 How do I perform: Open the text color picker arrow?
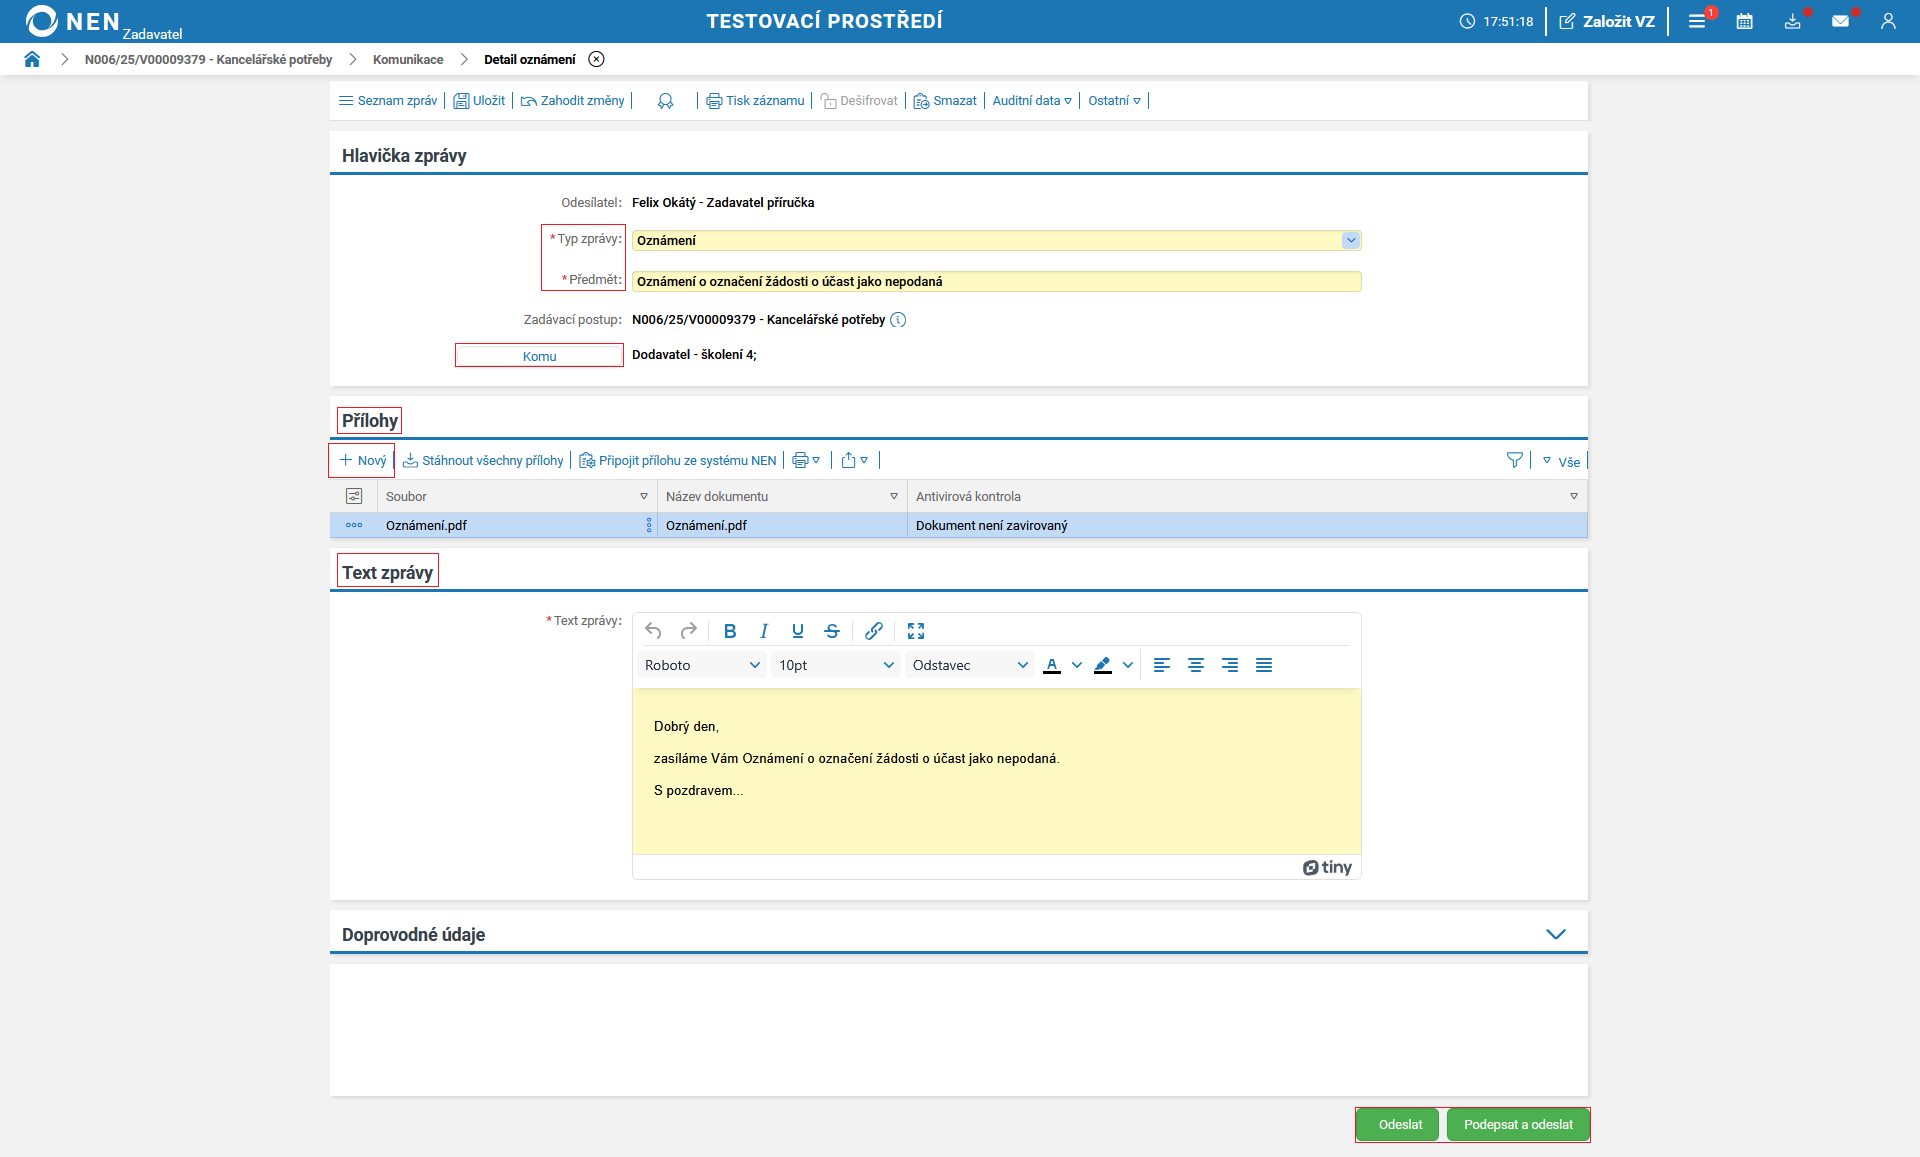[1077, 665]
